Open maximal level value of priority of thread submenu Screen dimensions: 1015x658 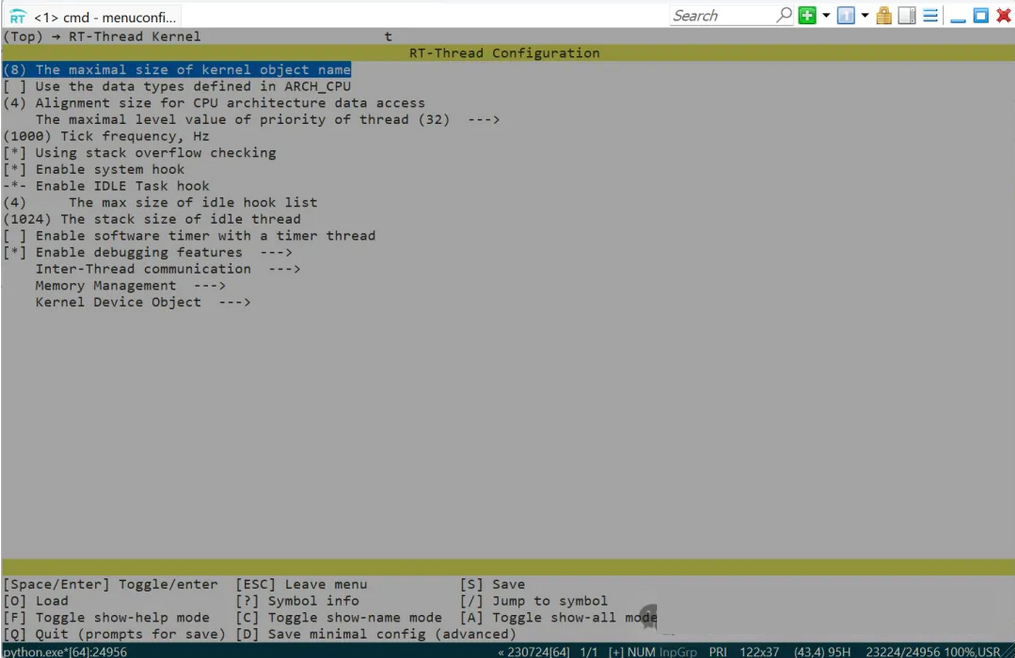[x=267, y=120]
